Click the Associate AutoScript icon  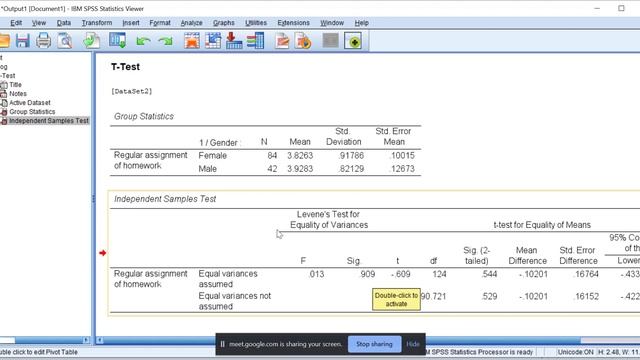[303, 41]
